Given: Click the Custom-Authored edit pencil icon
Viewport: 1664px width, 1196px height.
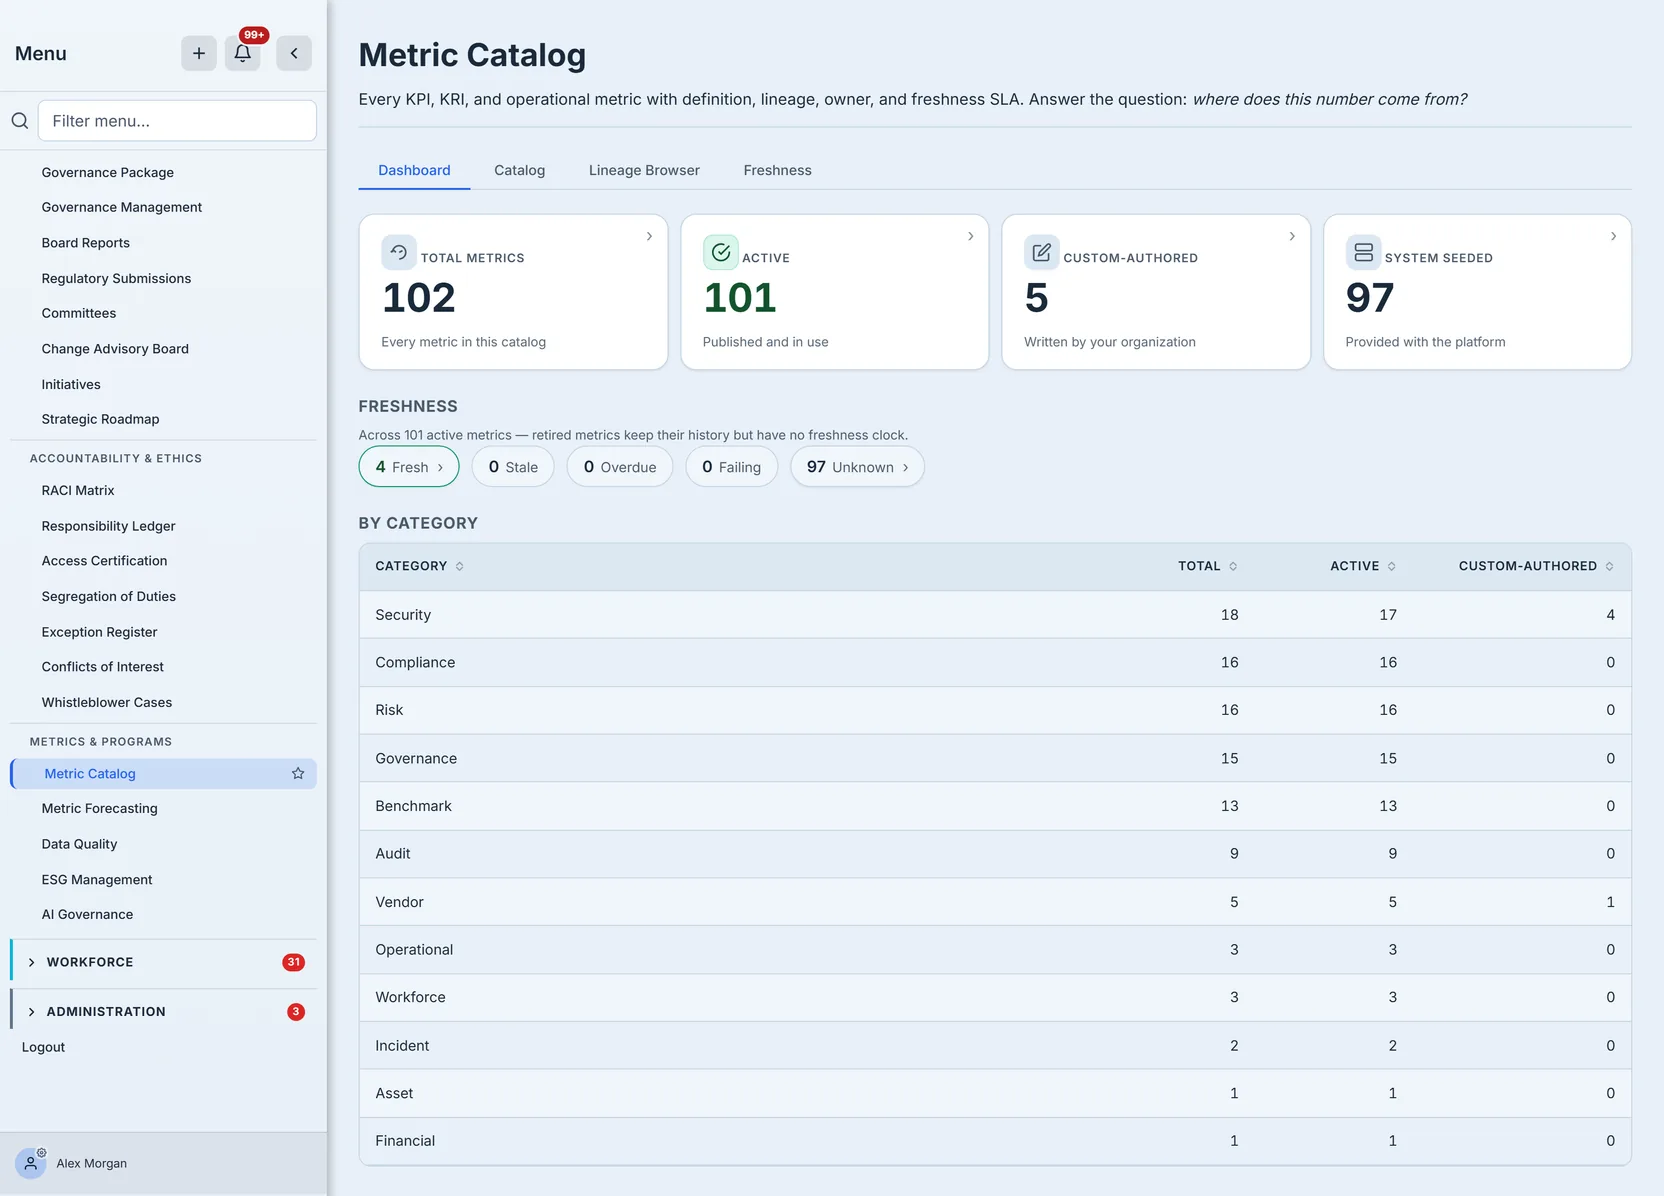Looking at the screenshot, I should [x=1041, y=252].
